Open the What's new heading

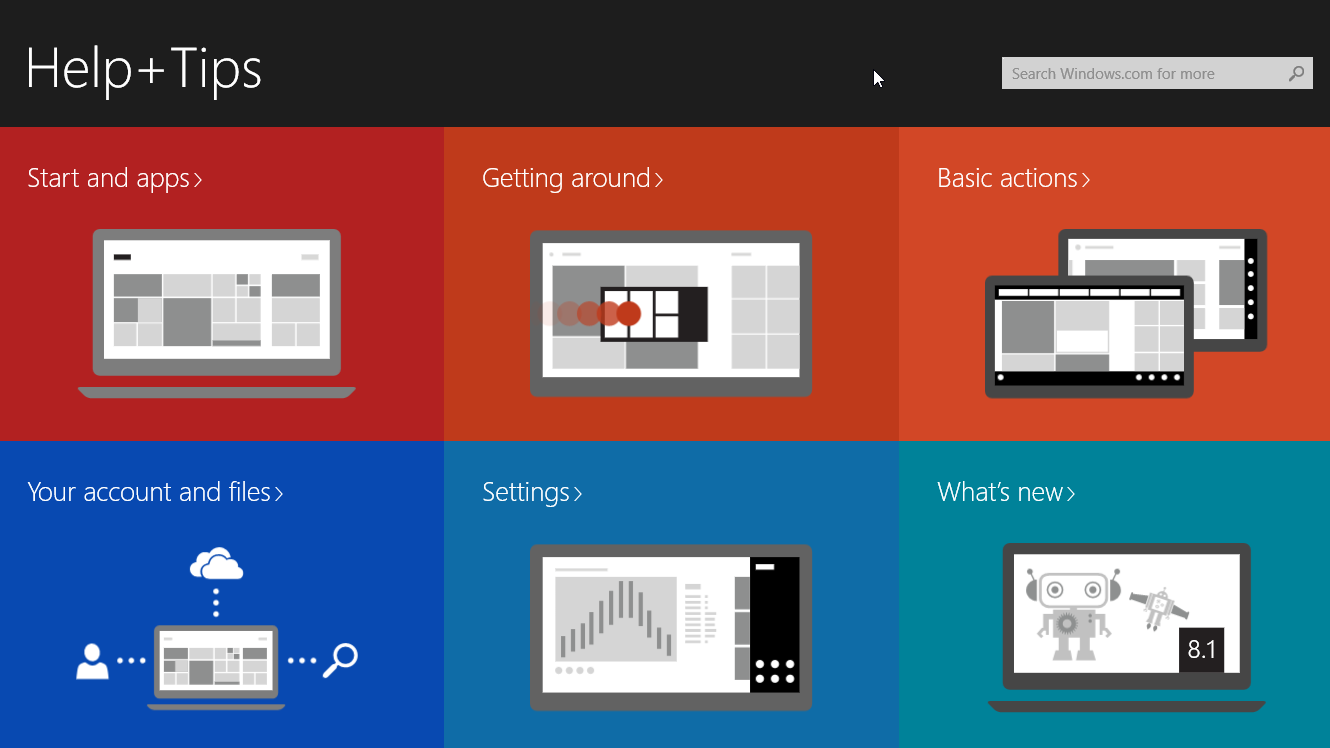tap(999, 492)
